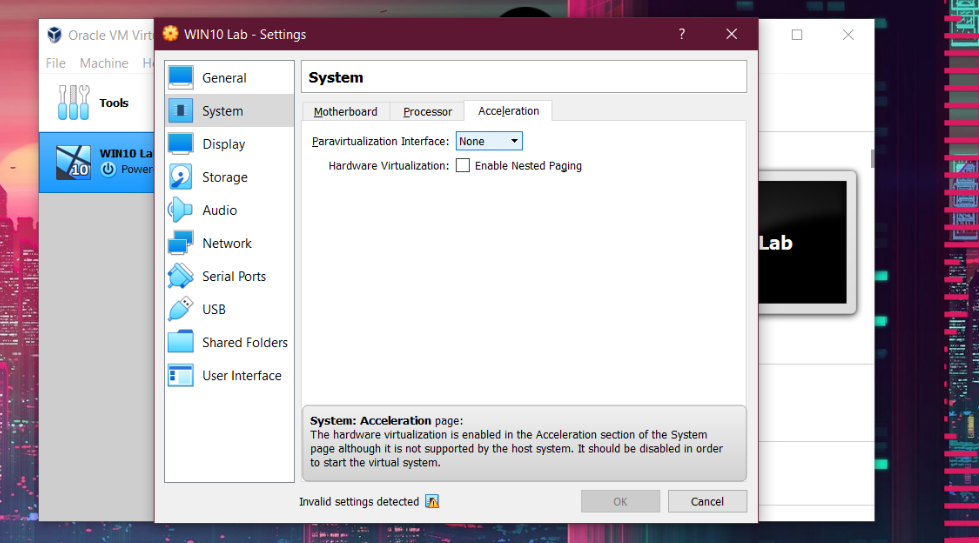Click the Tools label in VirtualBox Manager
Image resolution: width=979 pixels, height=543 pixels.
click(x=114, y=103)
